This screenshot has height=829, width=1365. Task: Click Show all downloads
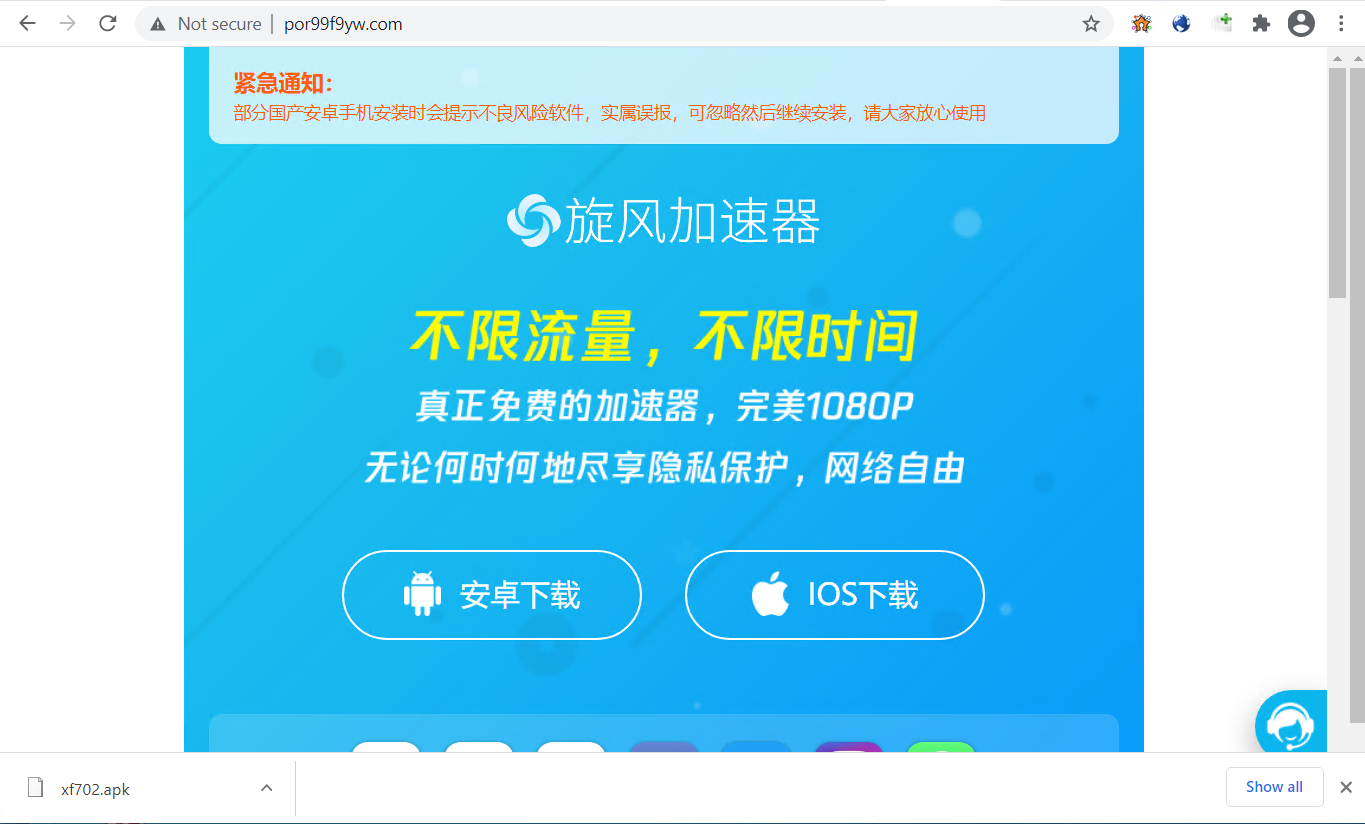tap(1274, 787)
